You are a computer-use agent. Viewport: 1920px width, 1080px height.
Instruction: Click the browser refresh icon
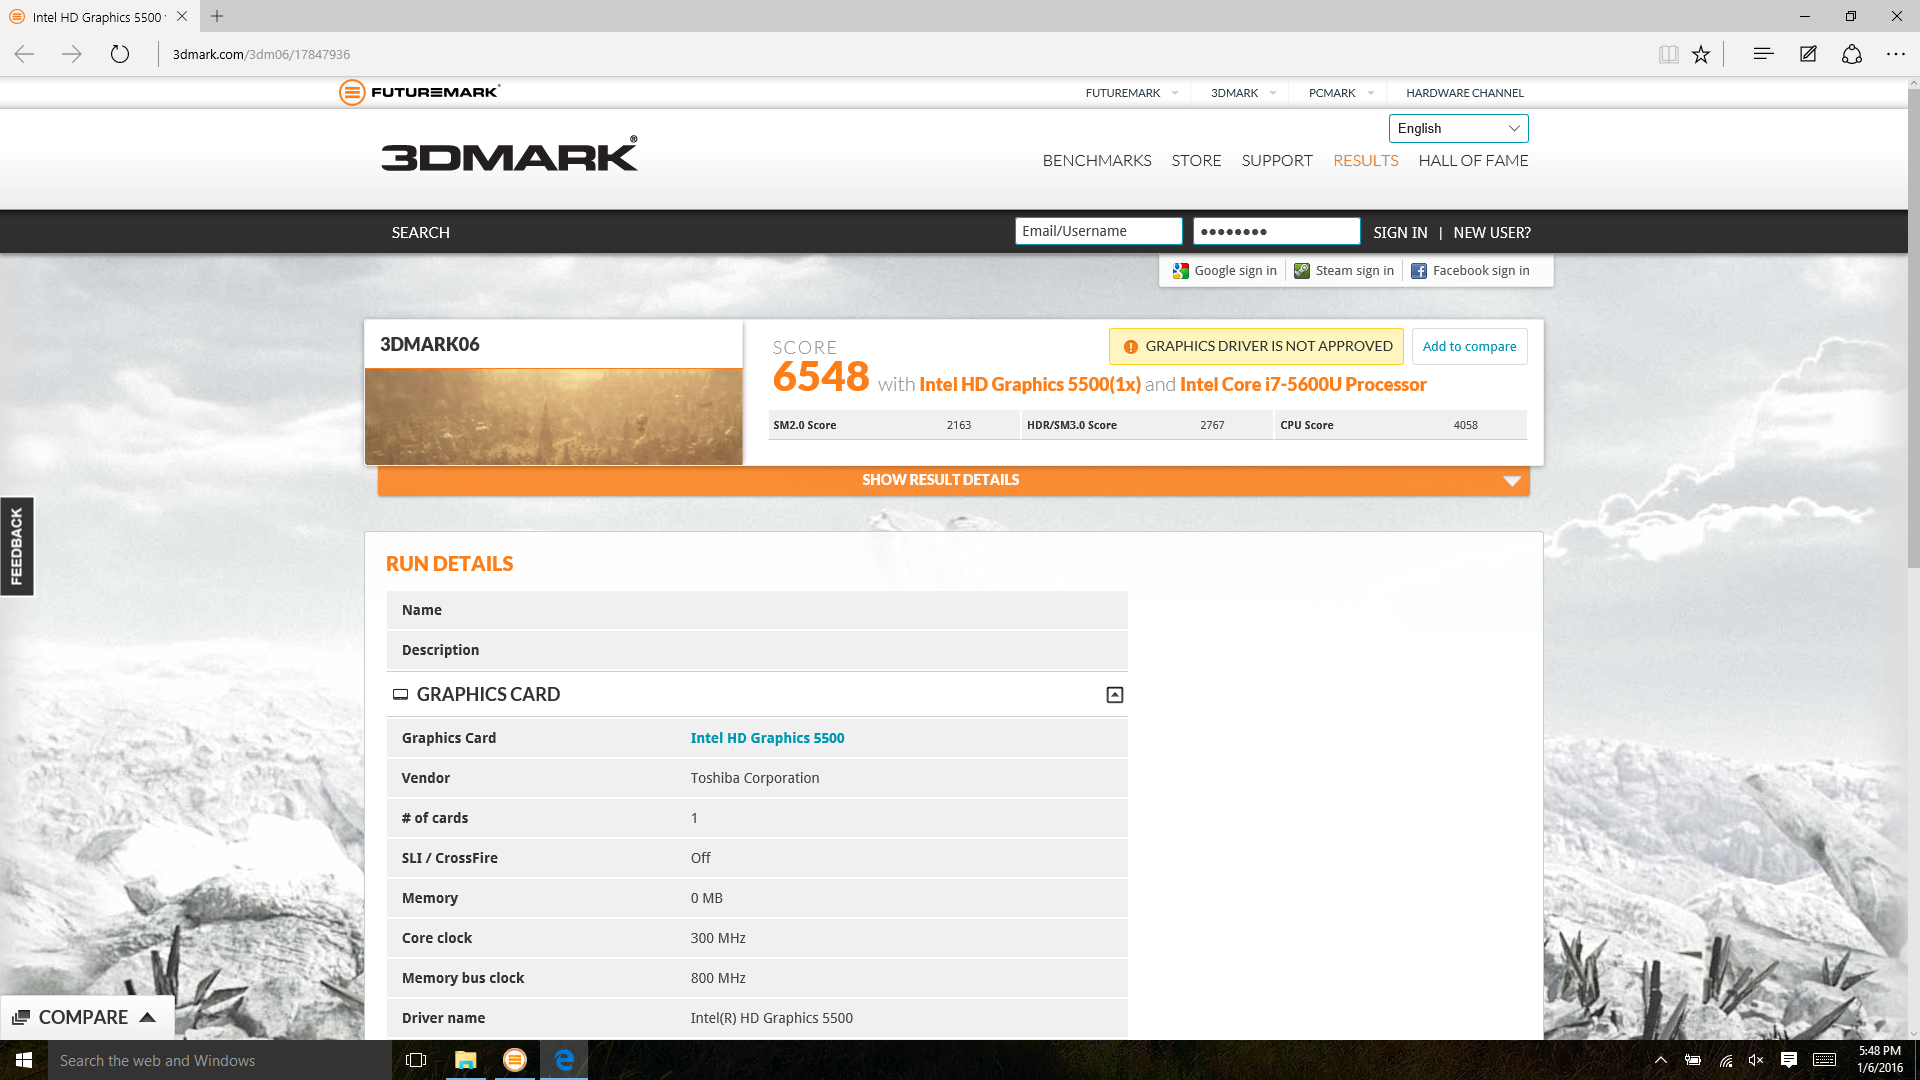[x=120, y=54]
